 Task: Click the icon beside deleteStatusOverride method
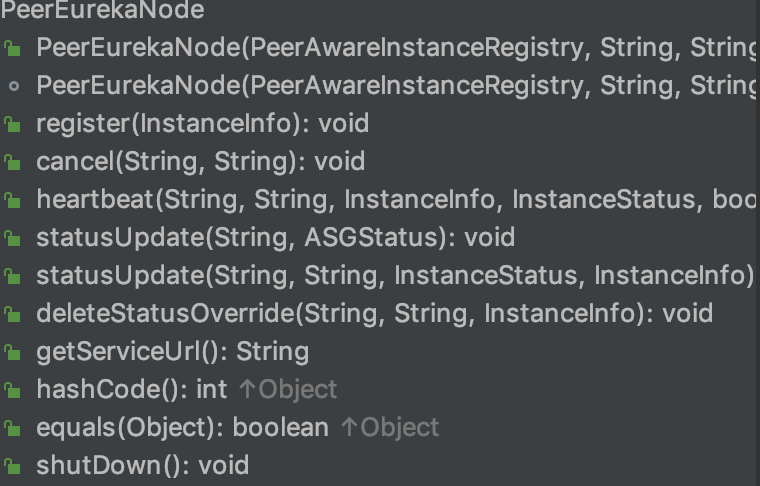click(12, 314)
